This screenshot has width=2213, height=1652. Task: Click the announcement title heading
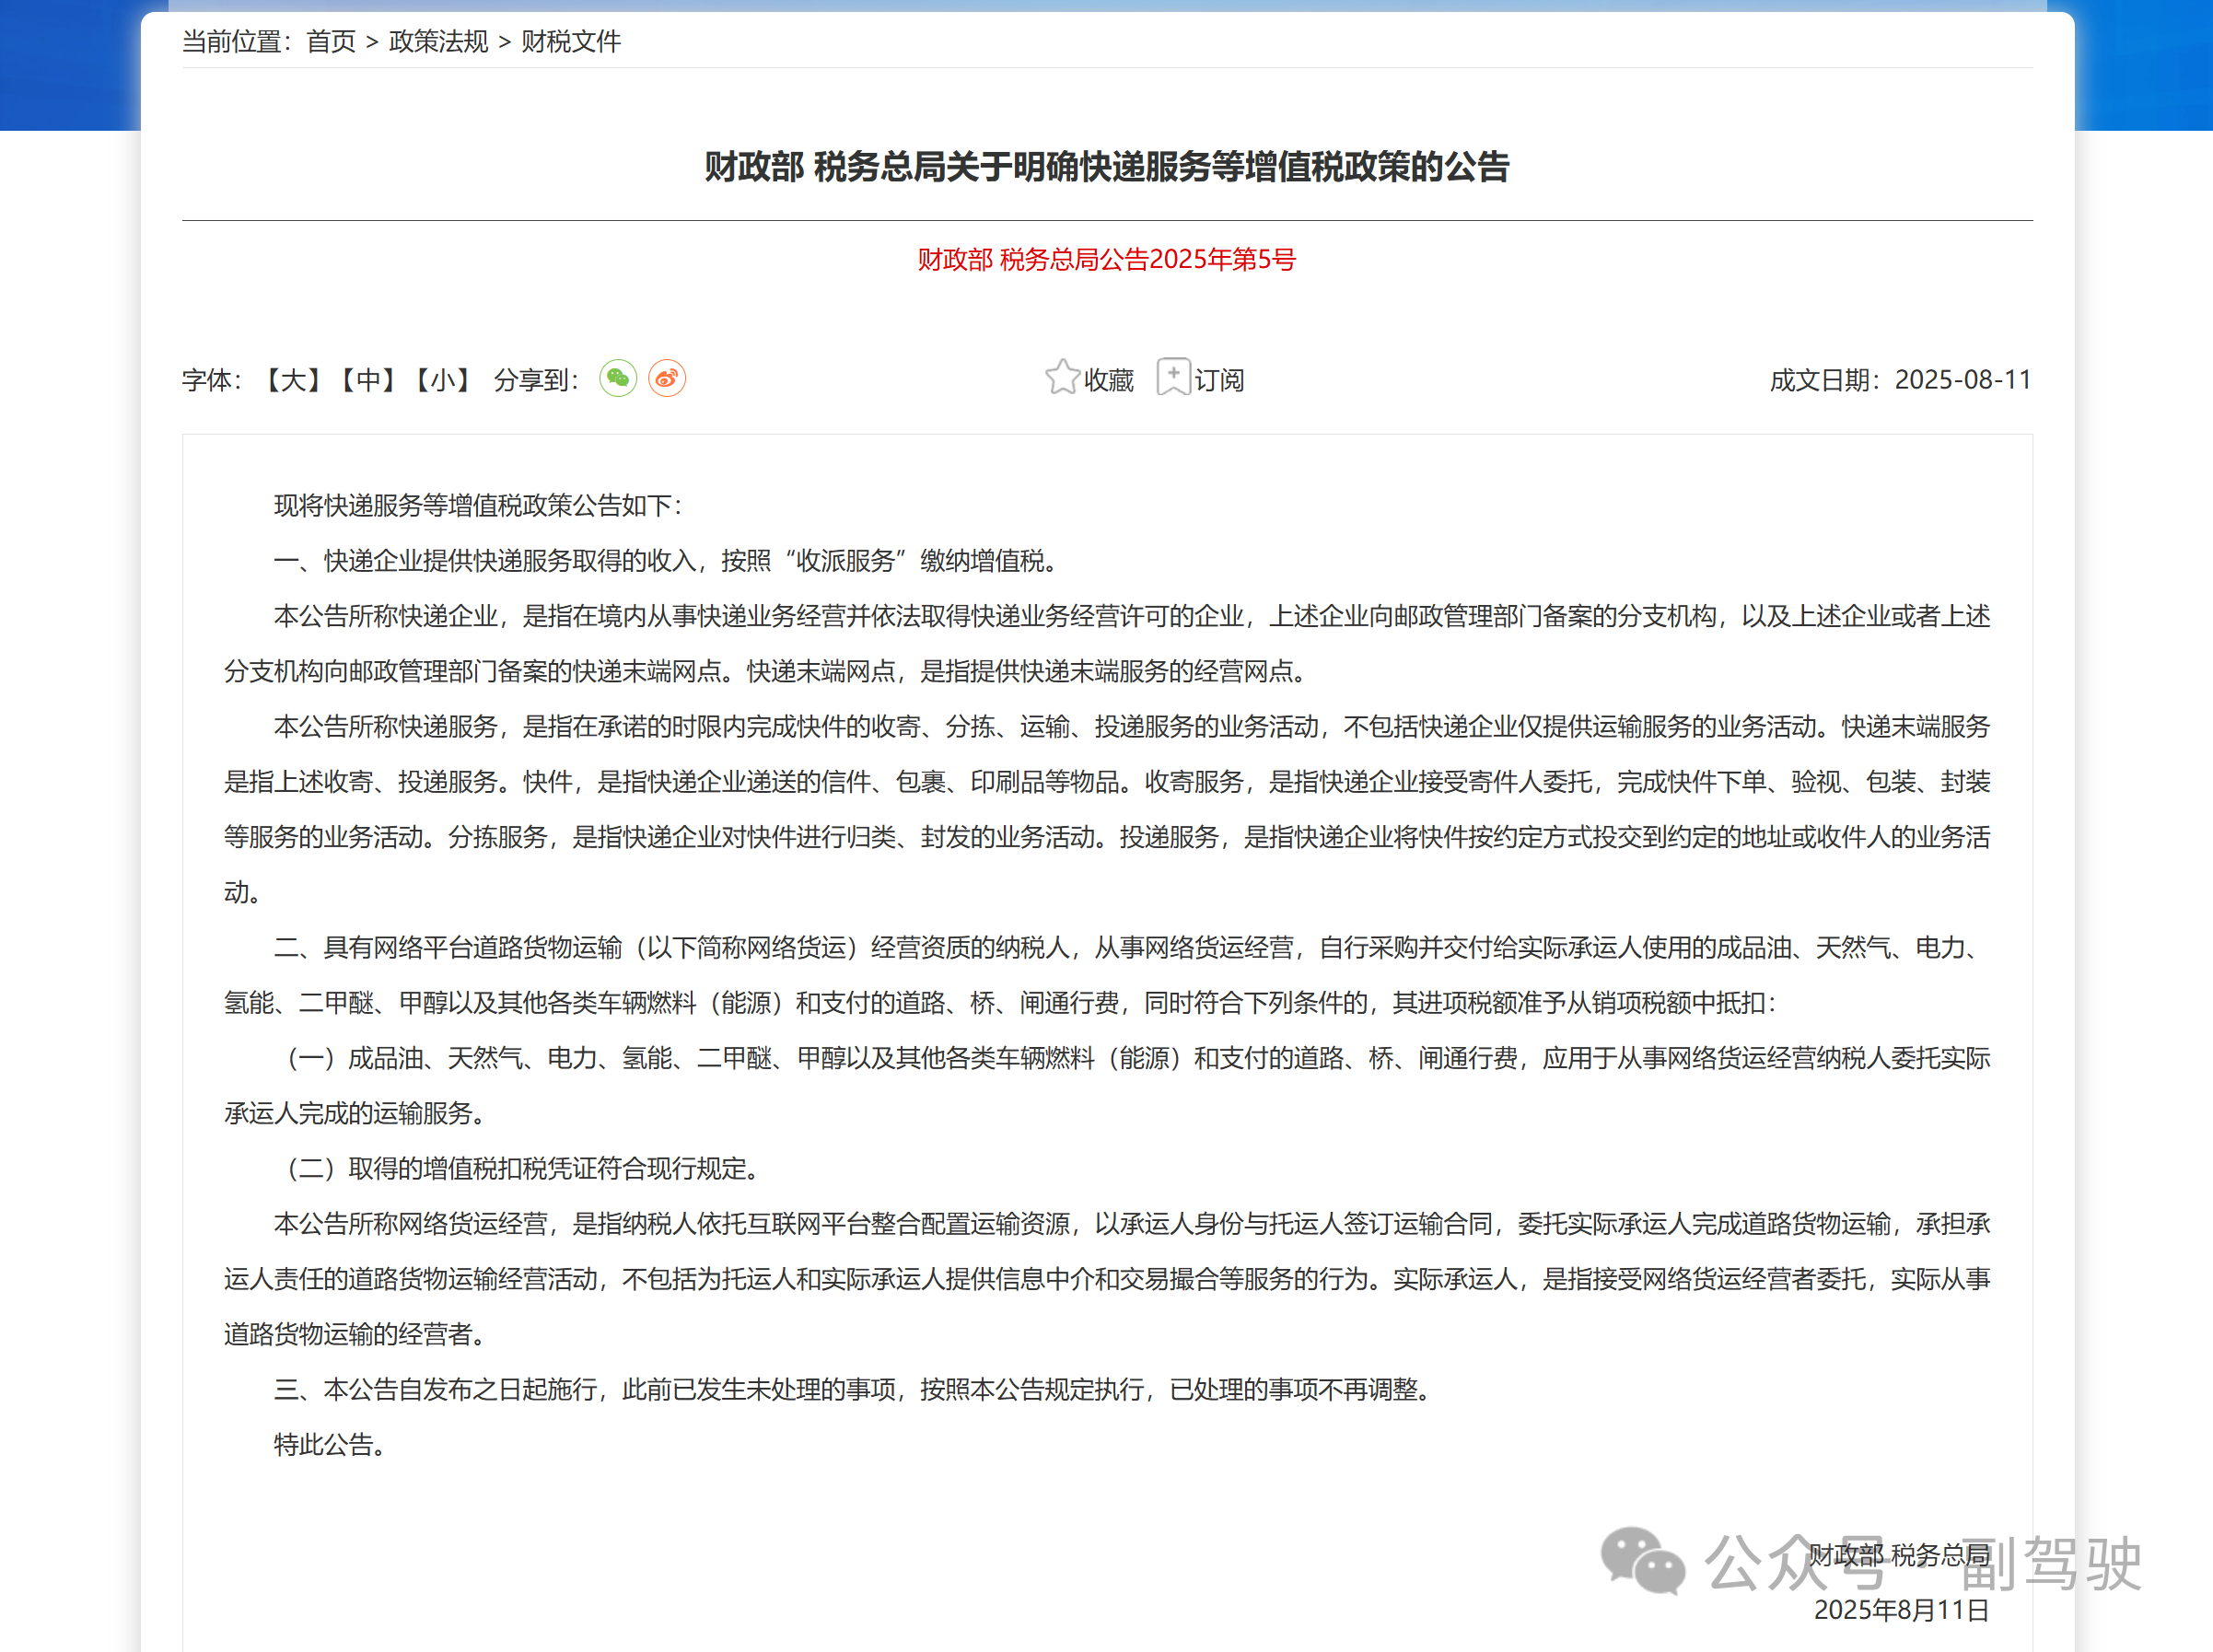coord(1107,167)
